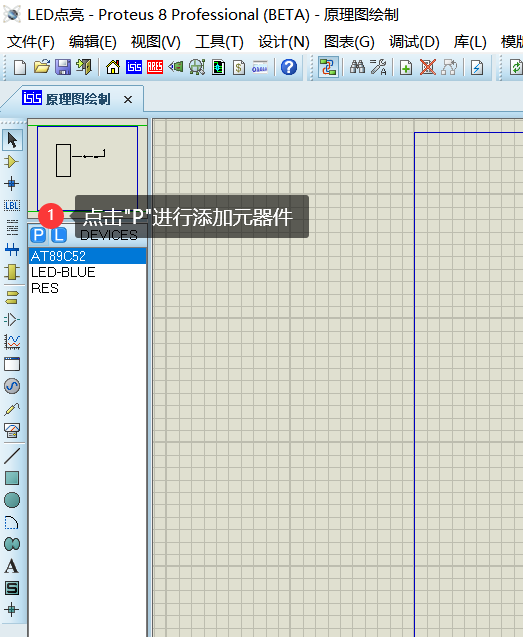Choose the Device Pins mode tool
The image size is (523, 637).
[x=12, y=320]
